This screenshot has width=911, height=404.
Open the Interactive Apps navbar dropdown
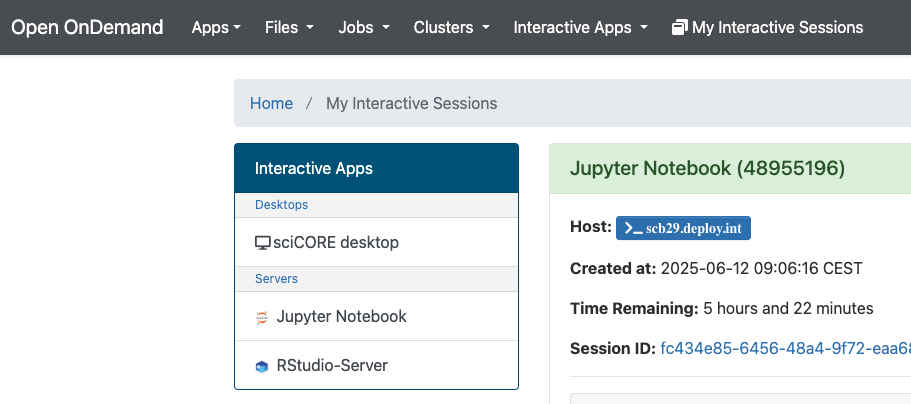(580, 27)
